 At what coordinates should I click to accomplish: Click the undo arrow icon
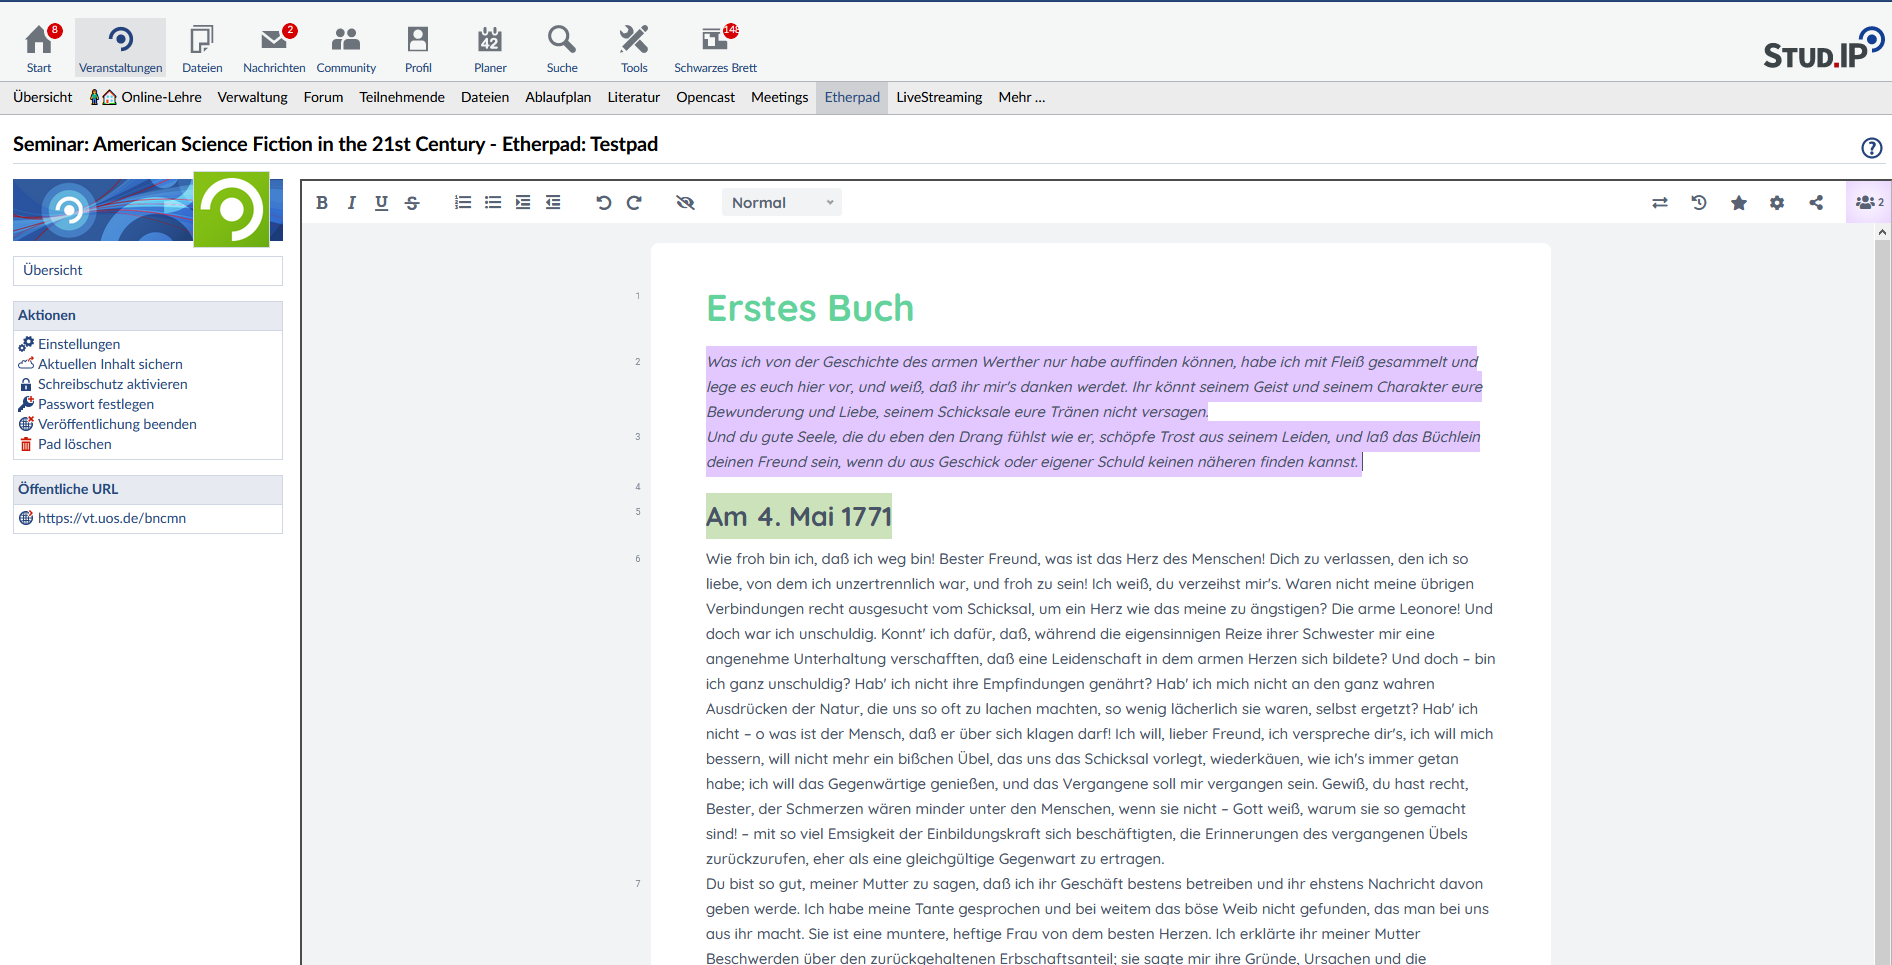(x=603, y=203)
